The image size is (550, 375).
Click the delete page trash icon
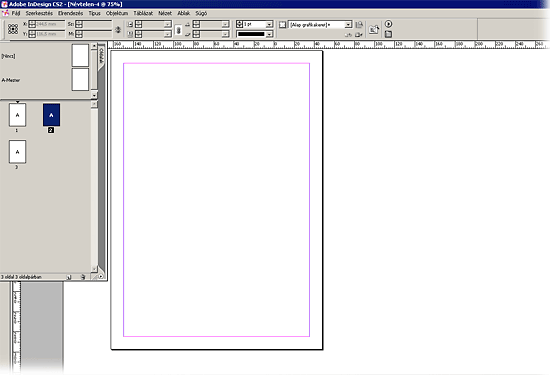click(83, 277)
